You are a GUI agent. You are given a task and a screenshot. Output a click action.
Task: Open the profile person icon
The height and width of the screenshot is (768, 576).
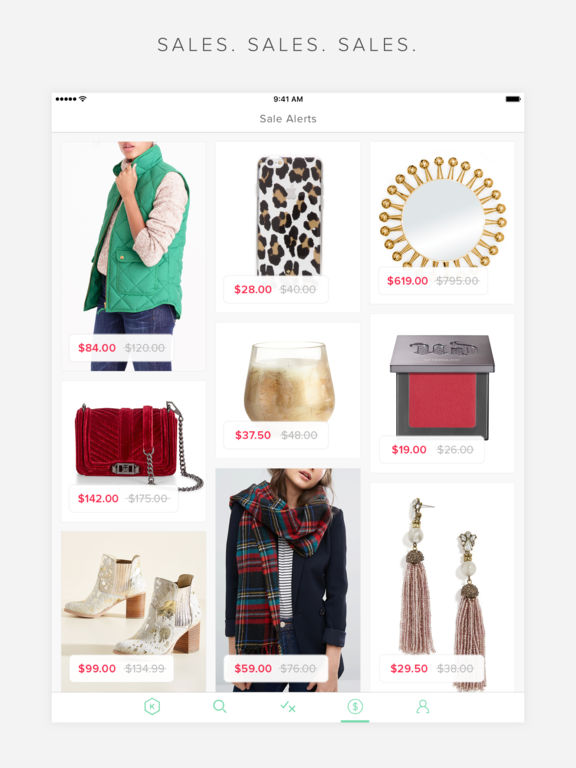point(423,706)
